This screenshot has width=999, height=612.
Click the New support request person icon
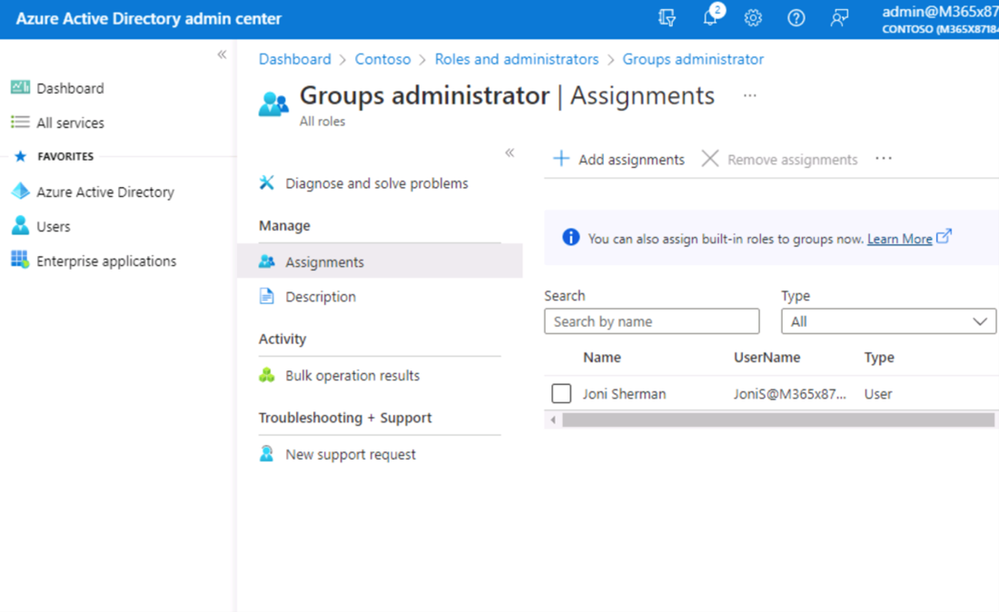tap(267, 453)
